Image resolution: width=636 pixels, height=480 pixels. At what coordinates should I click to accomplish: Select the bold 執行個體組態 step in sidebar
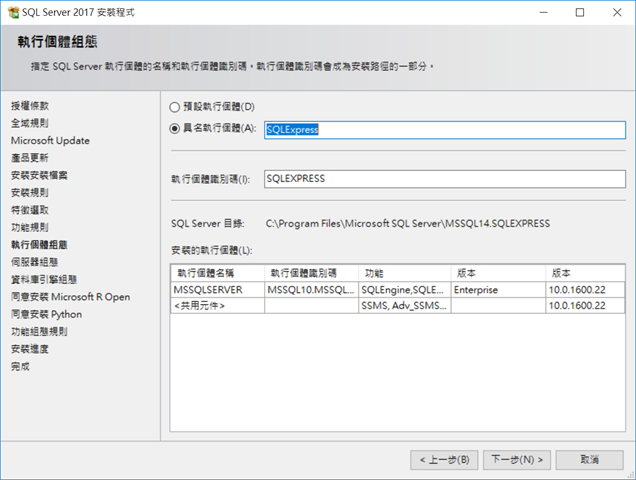pyautogui.click(x=39, y=245)
